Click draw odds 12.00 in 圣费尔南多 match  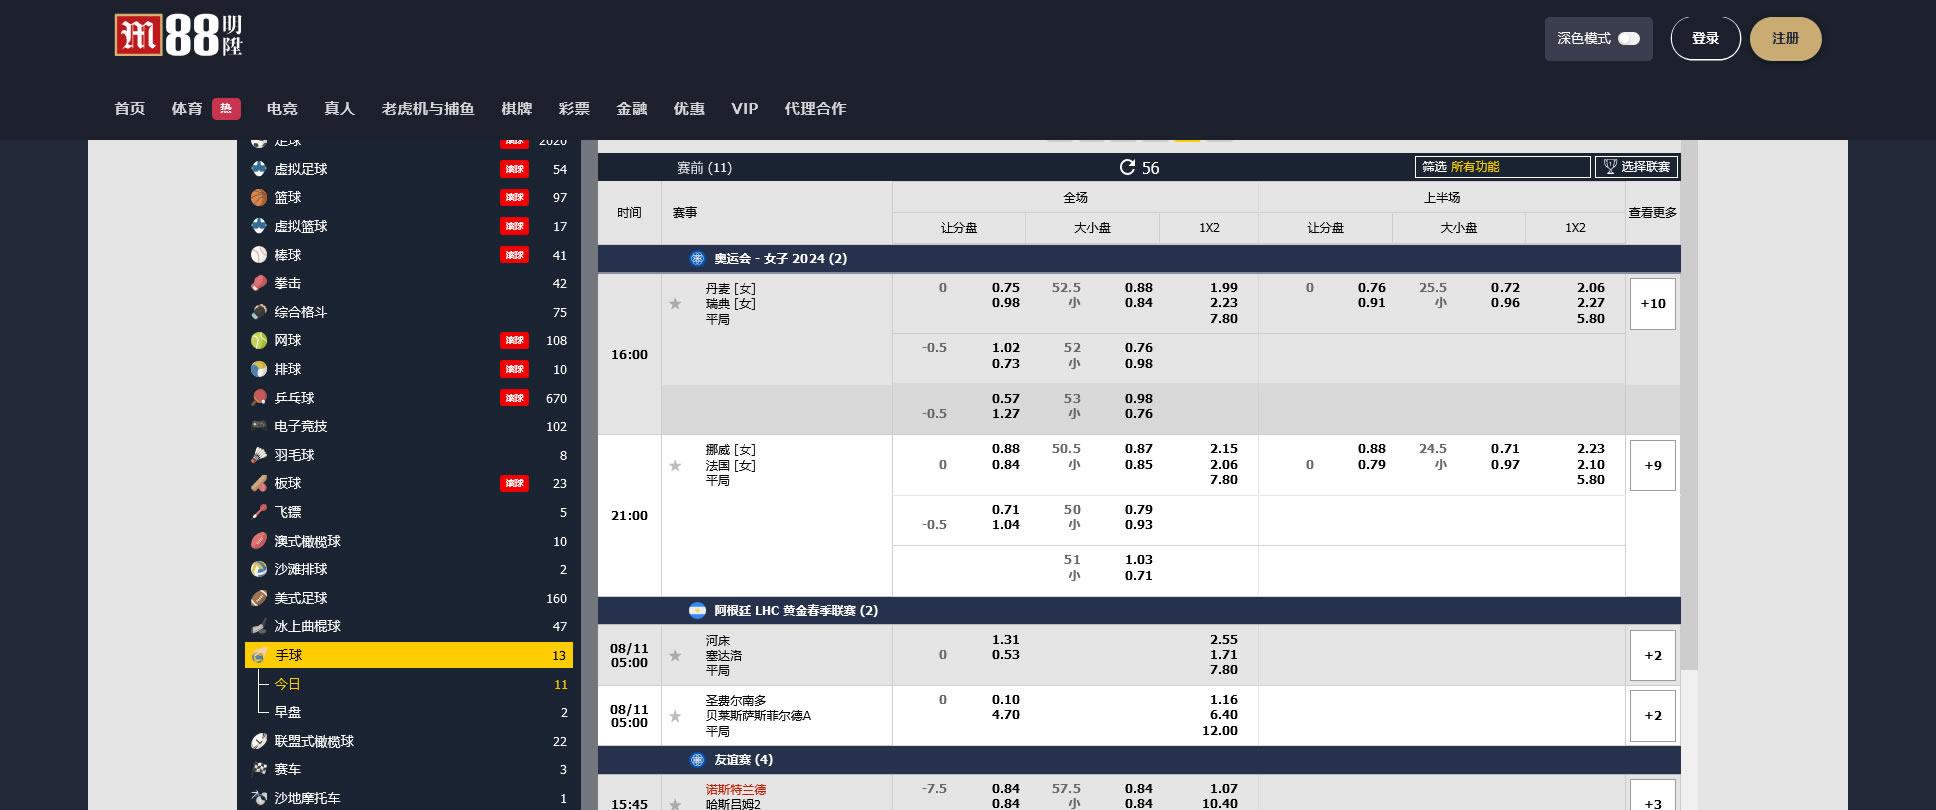1219,731
